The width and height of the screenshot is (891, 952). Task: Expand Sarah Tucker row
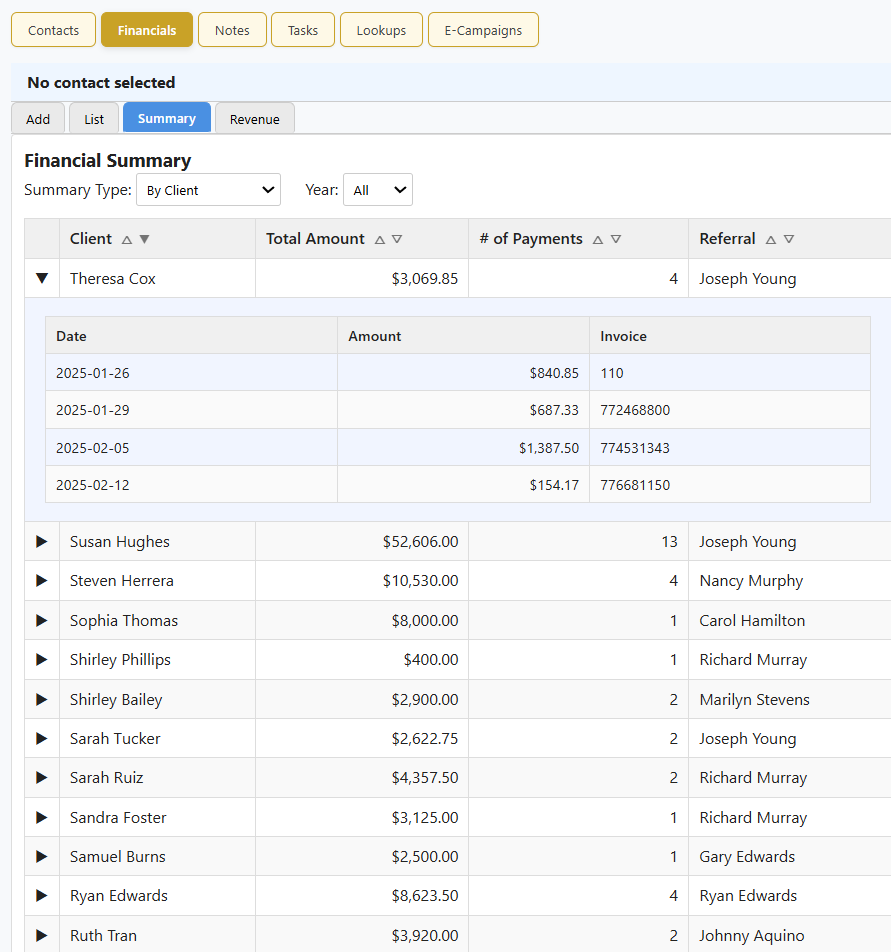click(42, 738)
